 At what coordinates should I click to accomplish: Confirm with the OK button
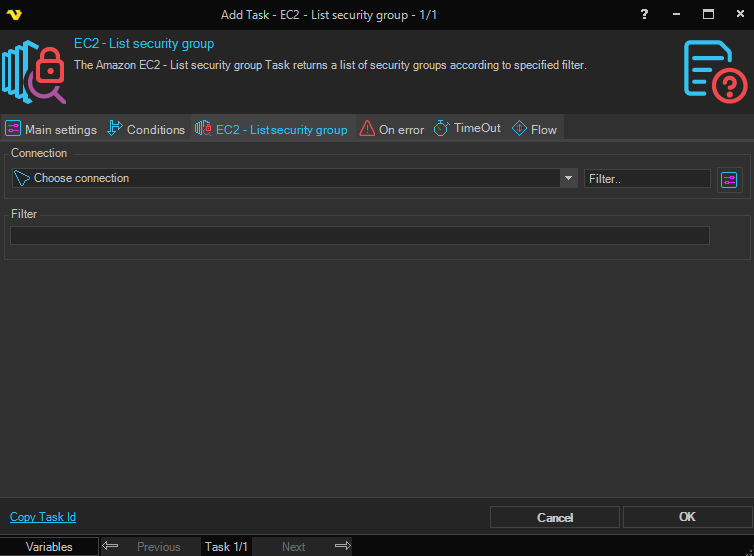point(686,517)
